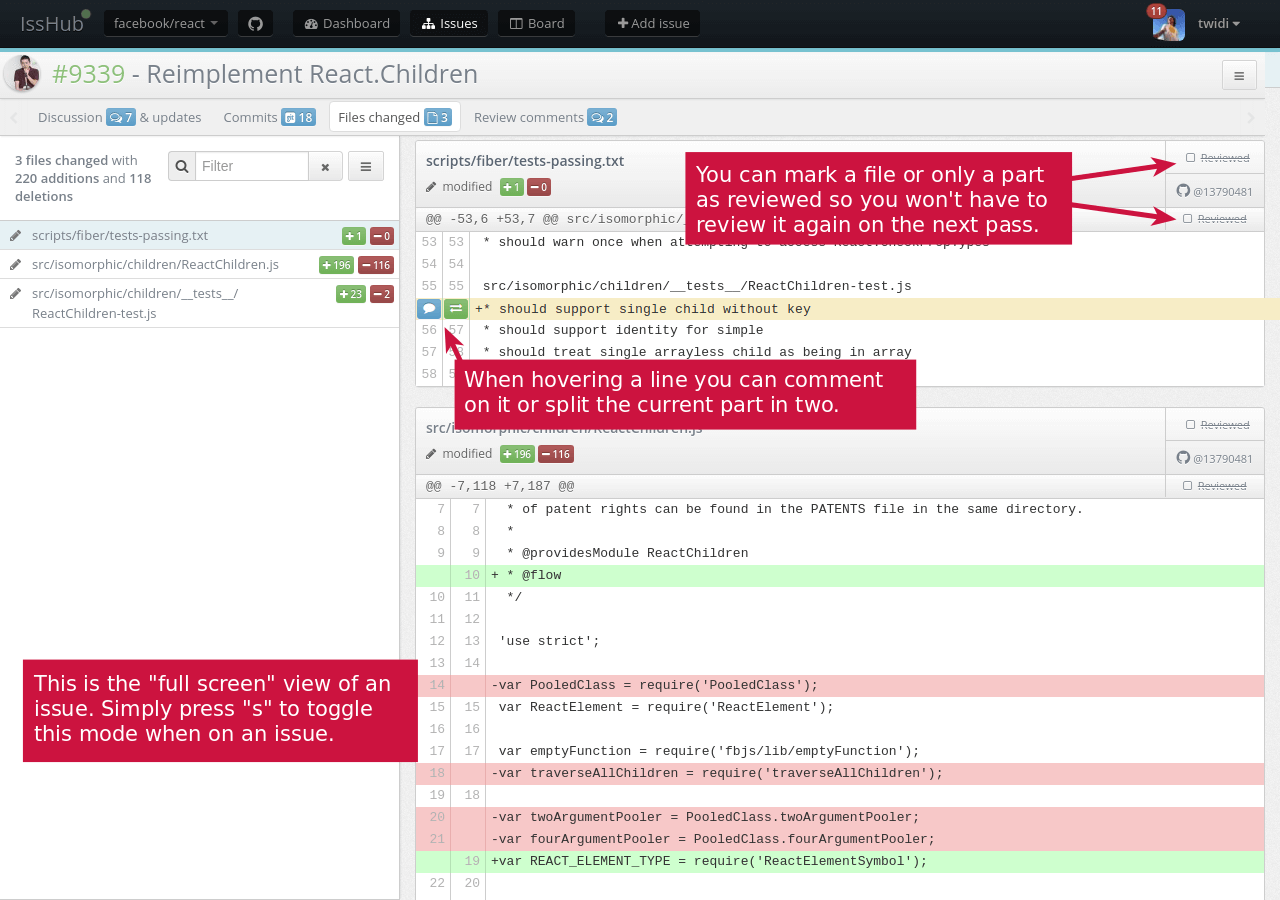1280x900 pixels.
Task: Switch to the Commits tab
Action: point(268,117)
